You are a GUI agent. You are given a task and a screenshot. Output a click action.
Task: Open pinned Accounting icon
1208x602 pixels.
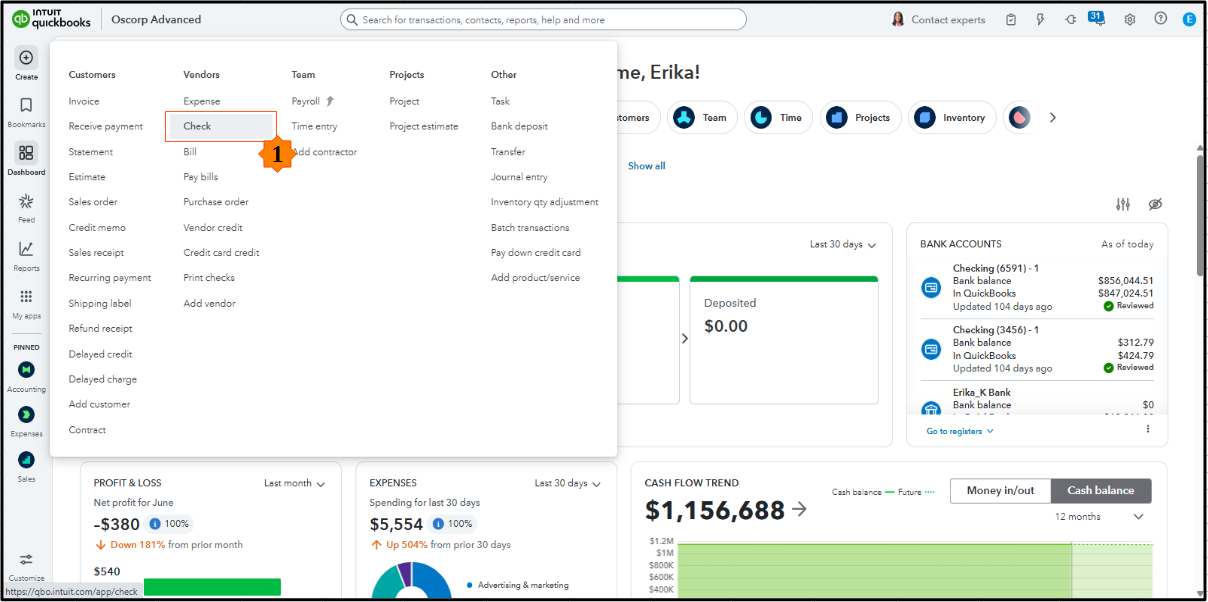(x=26, y=370)
